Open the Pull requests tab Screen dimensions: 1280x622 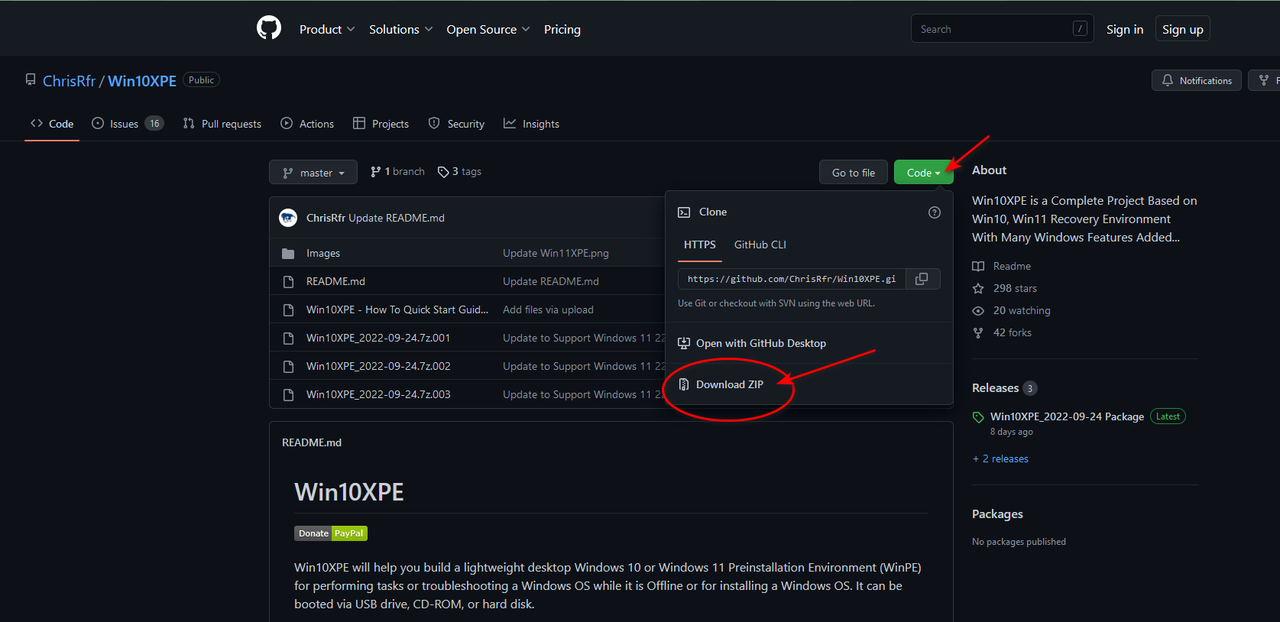coord(222,124)
